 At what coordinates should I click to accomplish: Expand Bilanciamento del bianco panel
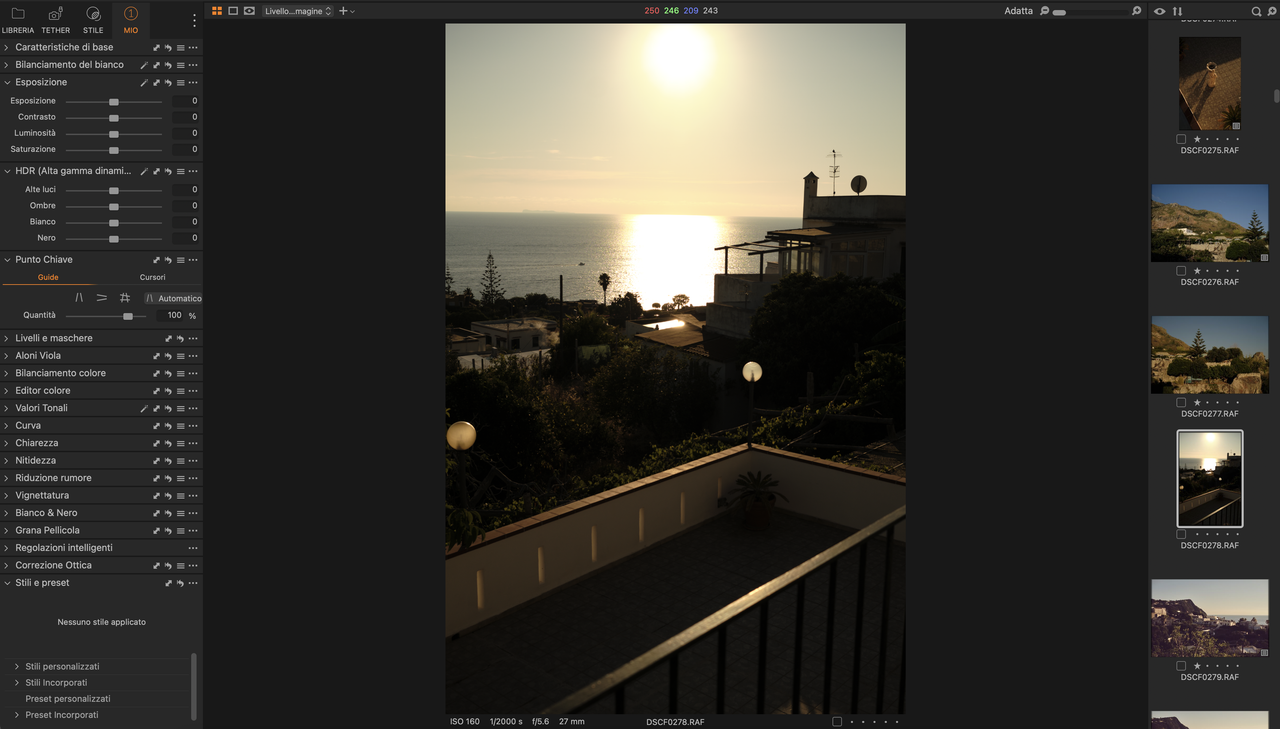(6, 65)
